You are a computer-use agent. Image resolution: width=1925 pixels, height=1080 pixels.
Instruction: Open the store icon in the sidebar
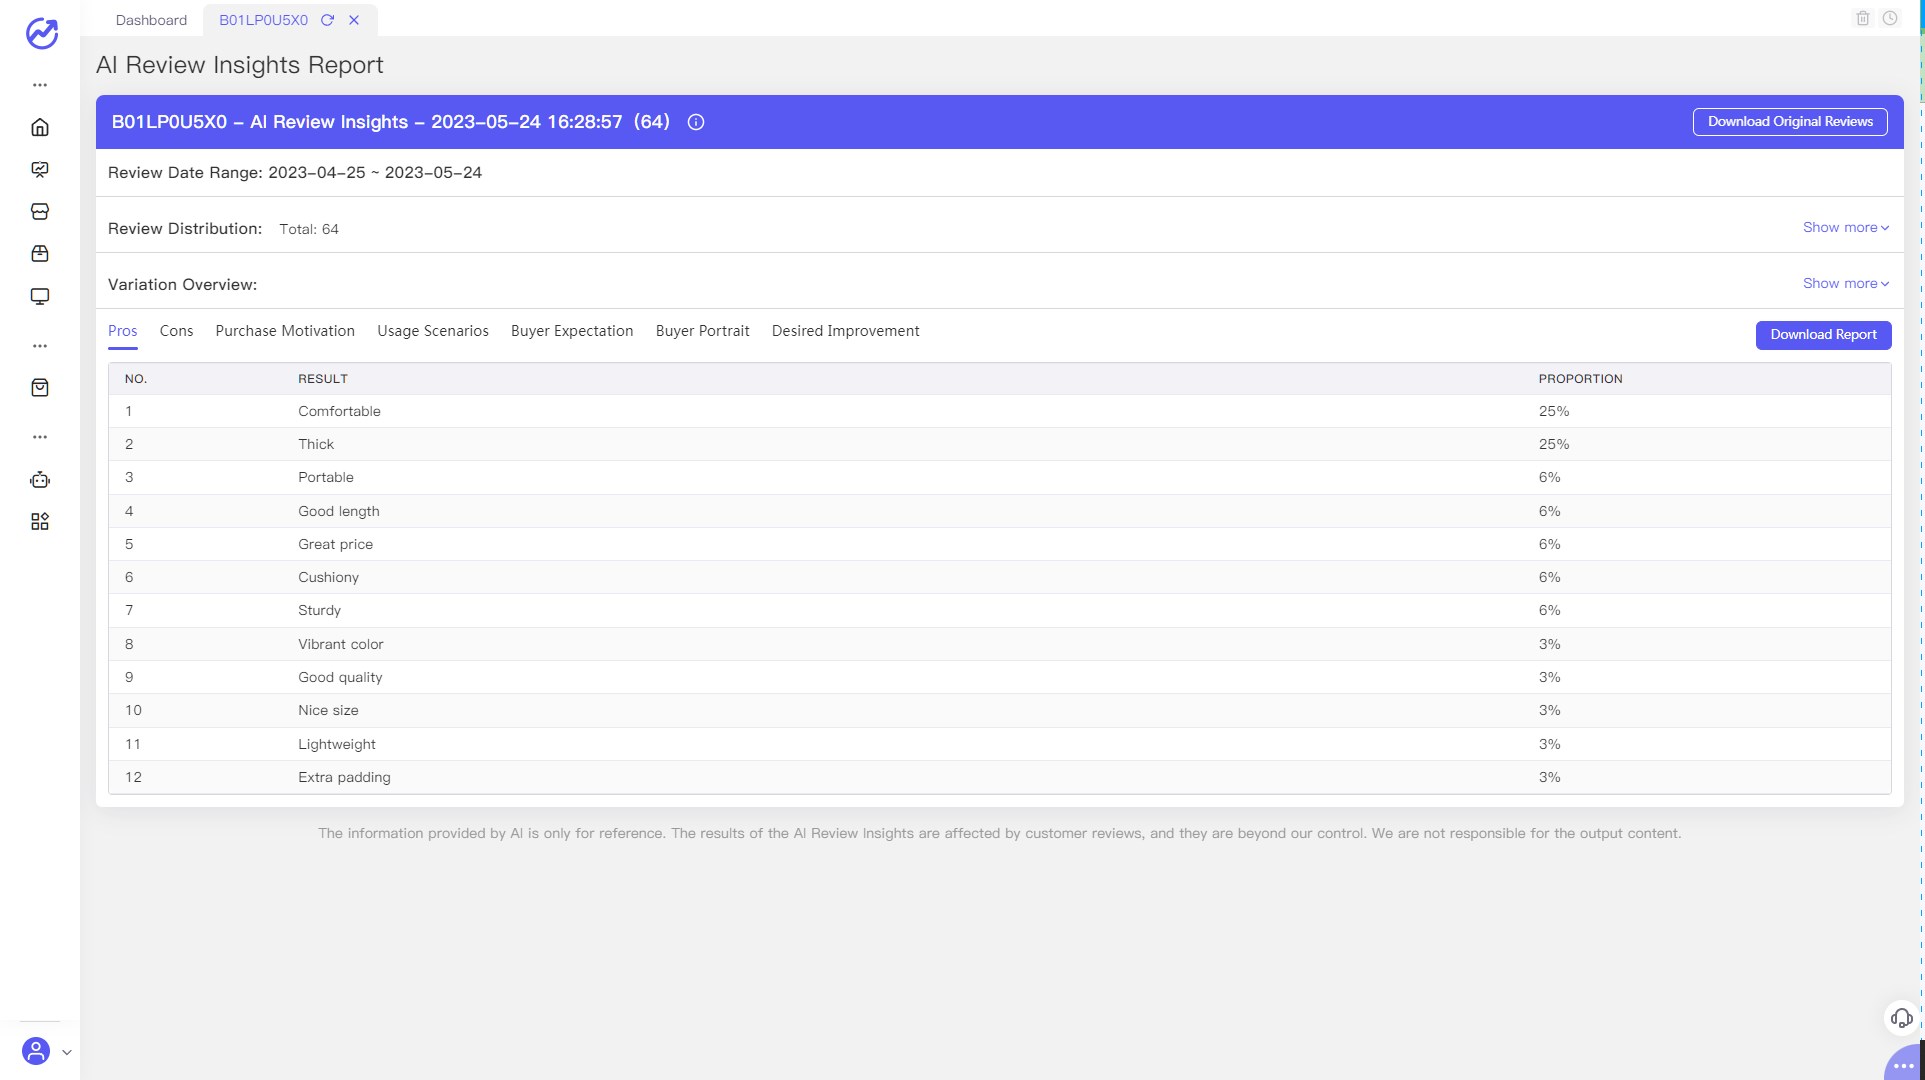click(40, 211)
